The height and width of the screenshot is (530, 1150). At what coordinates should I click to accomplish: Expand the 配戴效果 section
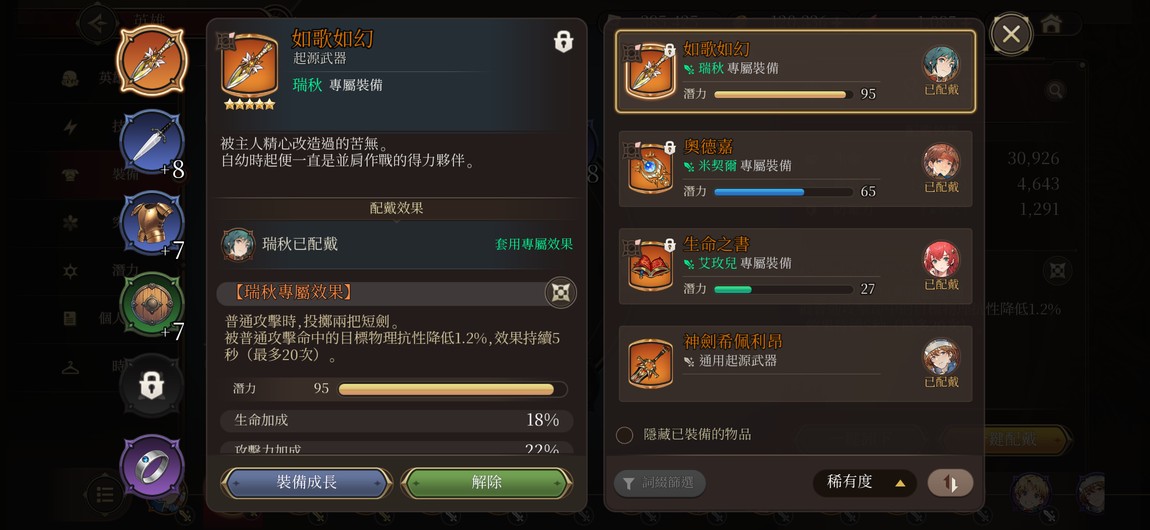point(396,209)
